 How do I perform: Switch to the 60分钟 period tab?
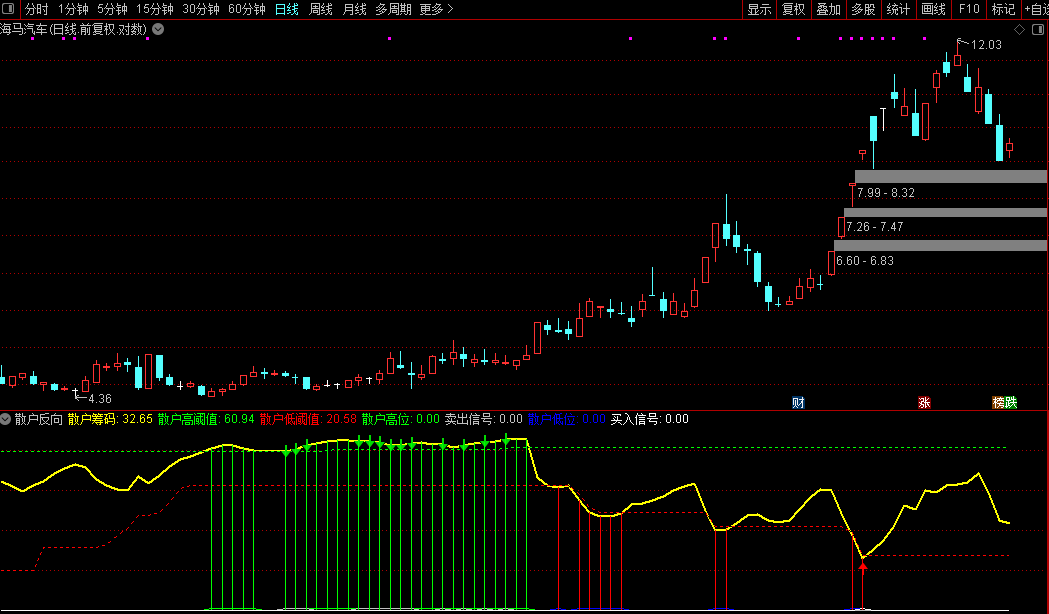[x=246, y=9]
